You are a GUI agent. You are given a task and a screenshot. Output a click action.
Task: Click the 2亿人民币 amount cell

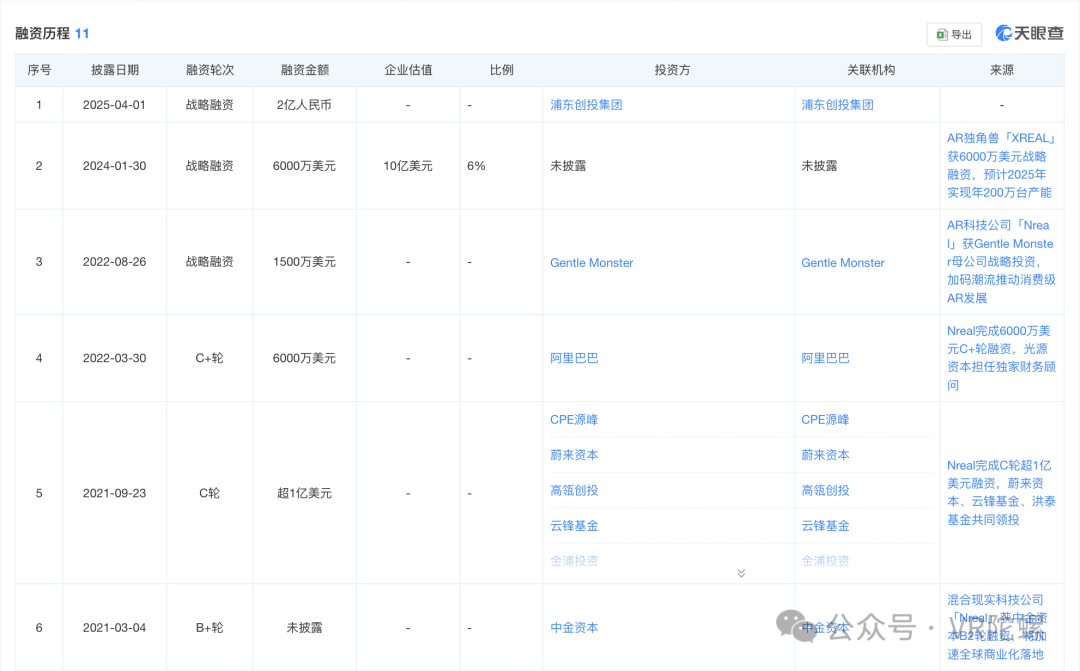tap(304, 105)
